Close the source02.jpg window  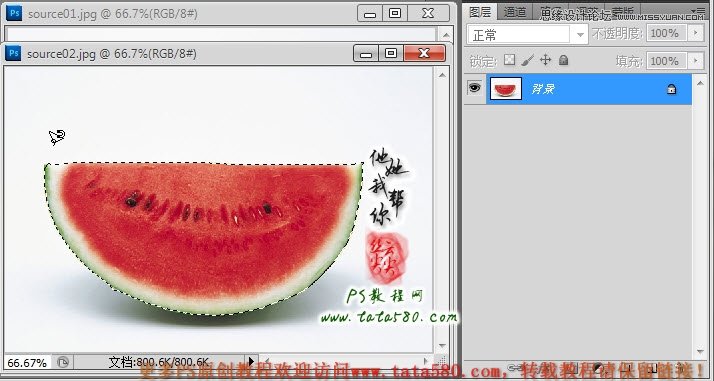[x=424, y=53]
